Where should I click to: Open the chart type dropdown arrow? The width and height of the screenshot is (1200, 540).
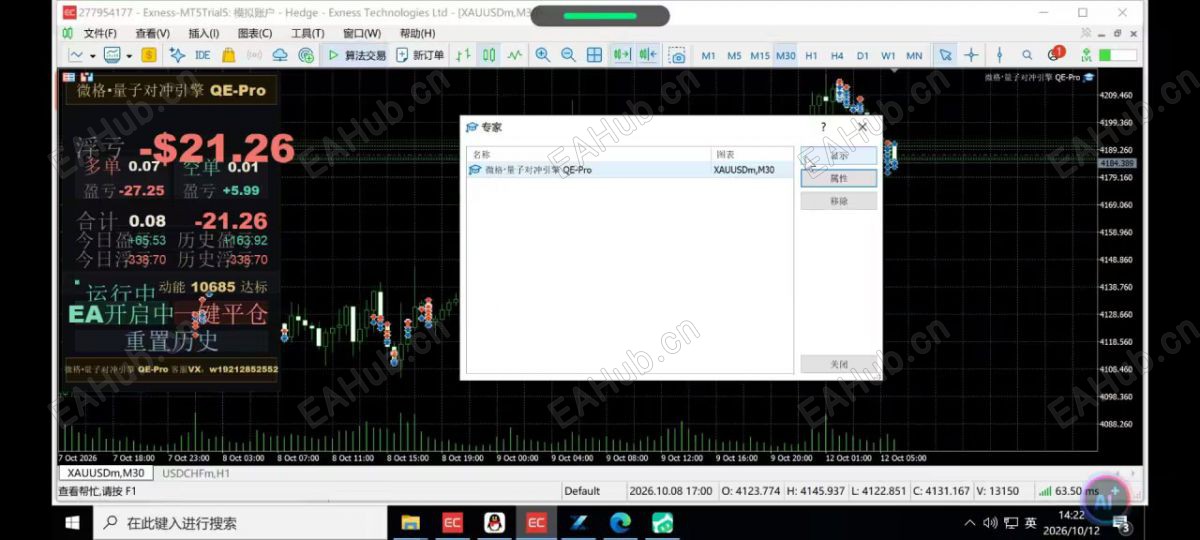pyautogui.click(x=92, y=56)
